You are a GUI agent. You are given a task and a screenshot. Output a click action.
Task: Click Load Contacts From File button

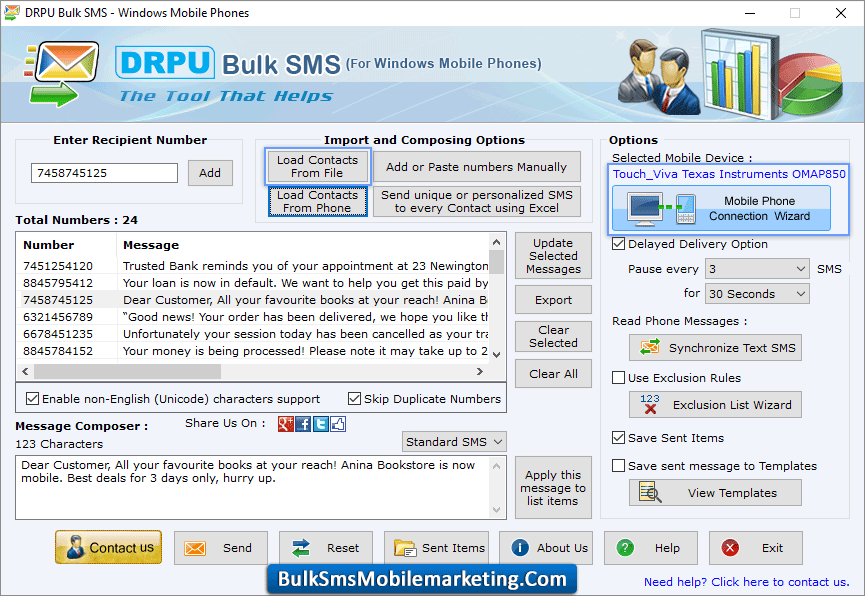[x=317, y=166]
